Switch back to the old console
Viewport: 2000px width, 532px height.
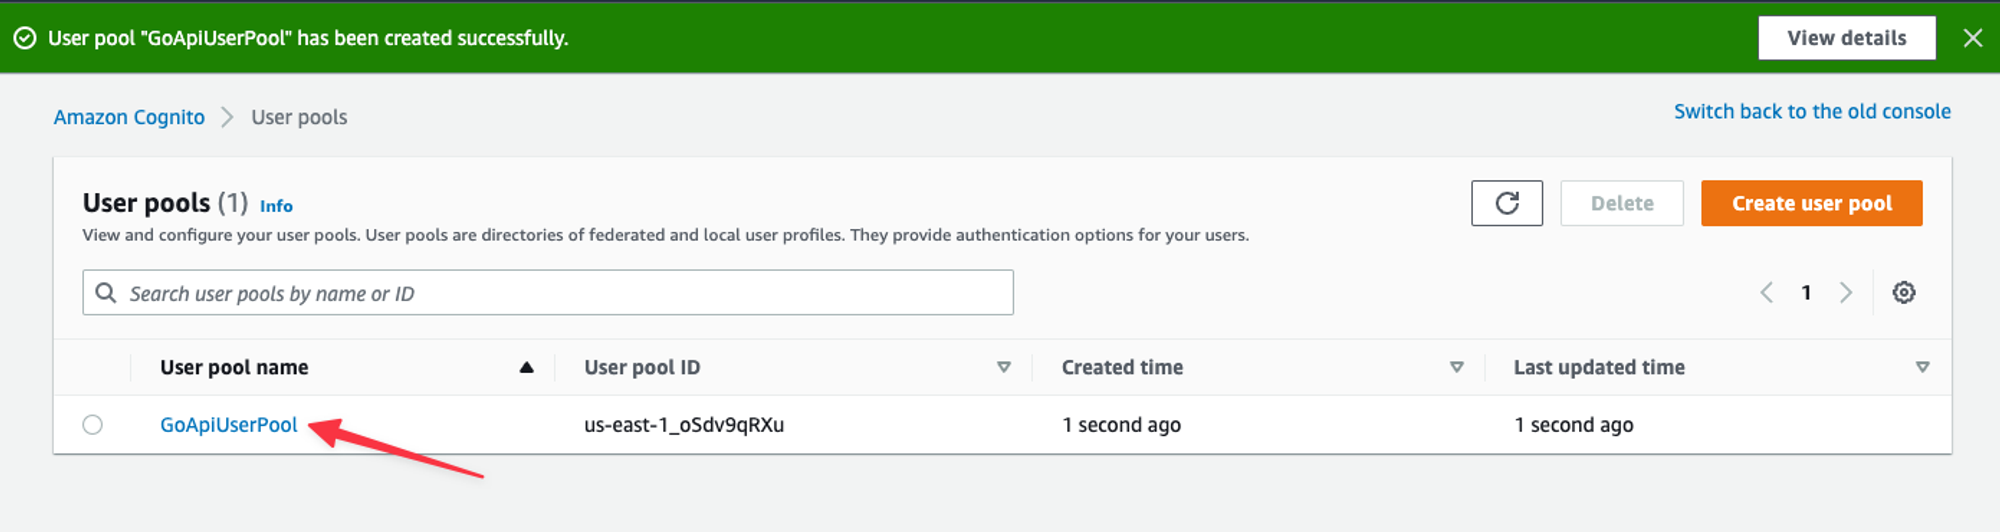1812,111
